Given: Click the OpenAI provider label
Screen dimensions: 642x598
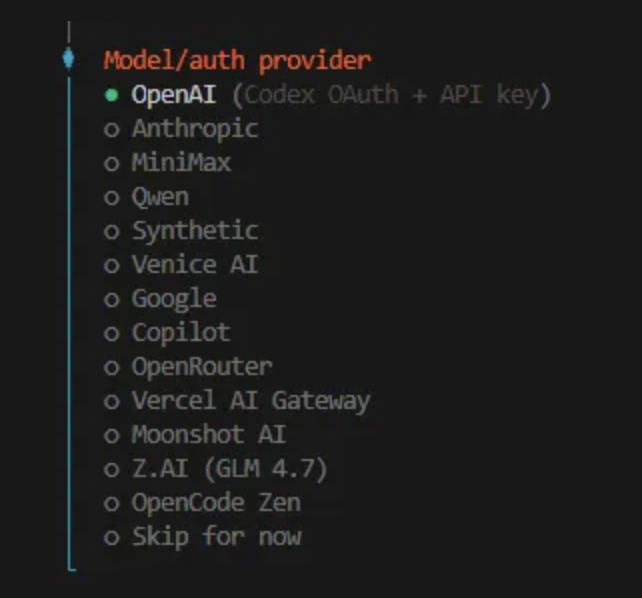Looking at the screenshot, I should pyautogui.click(x=174, y=95).
